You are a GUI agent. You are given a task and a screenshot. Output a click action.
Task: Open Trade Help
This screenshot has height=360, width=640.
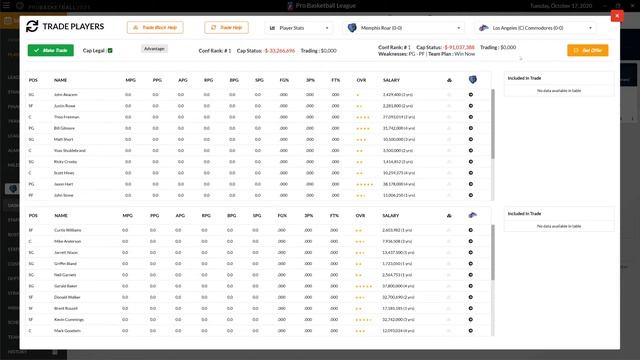(x=227, y=27)
